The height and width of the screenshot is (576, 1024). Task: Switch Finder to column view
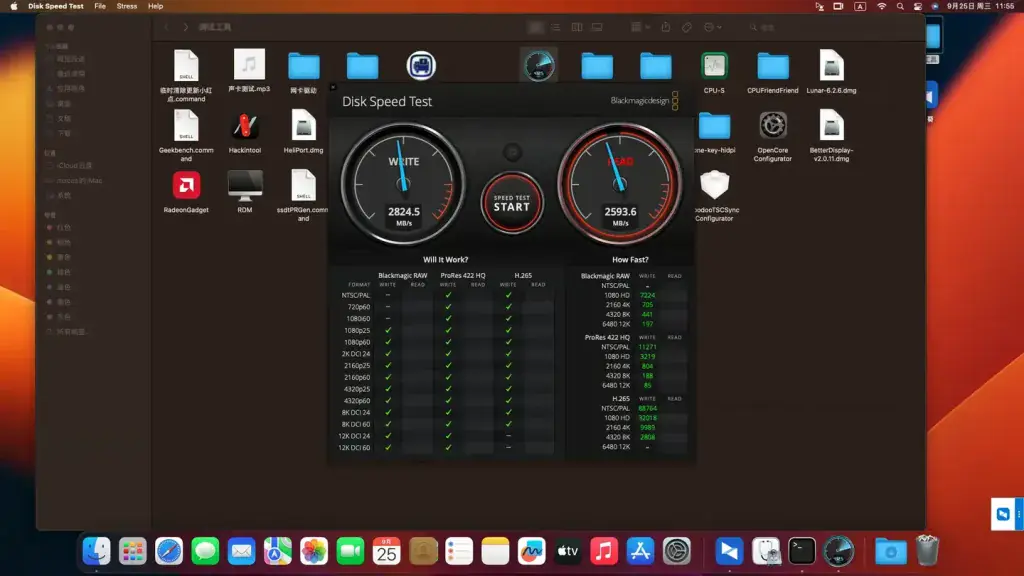[577, 27]
